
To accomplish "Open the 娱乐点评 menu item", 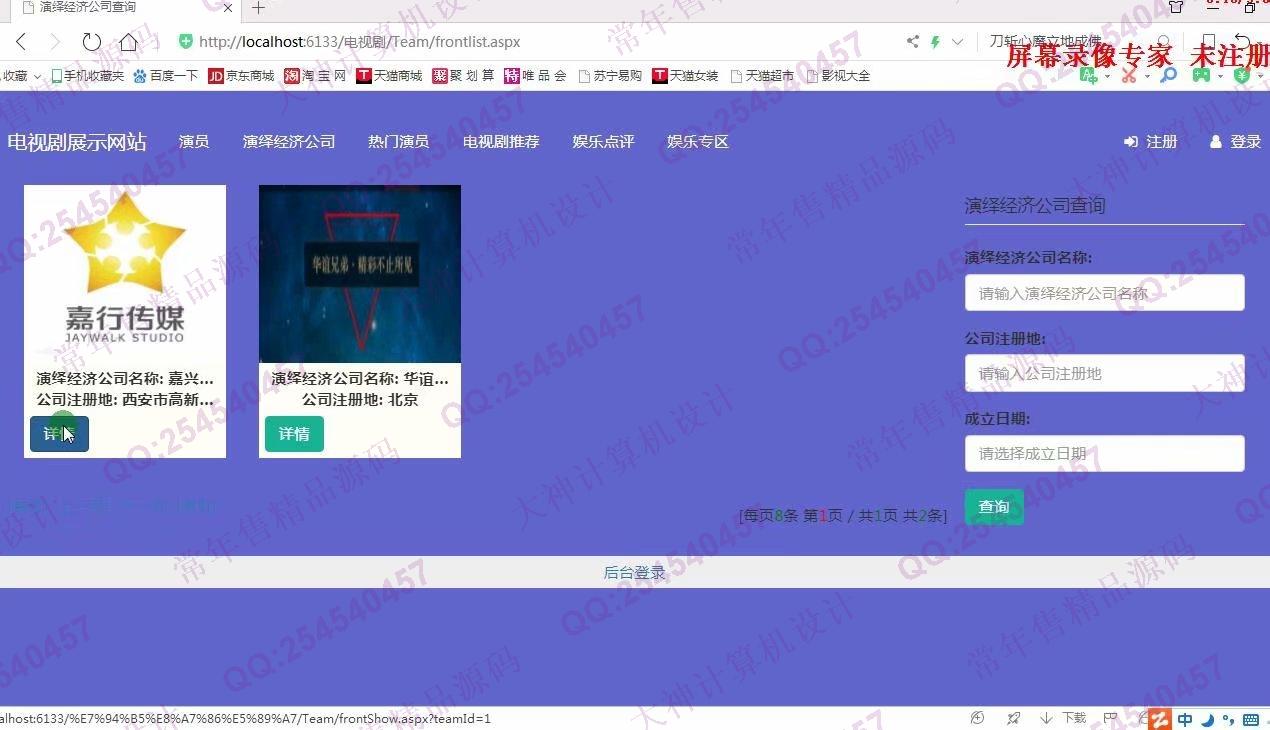I will (x=603, y=142).
